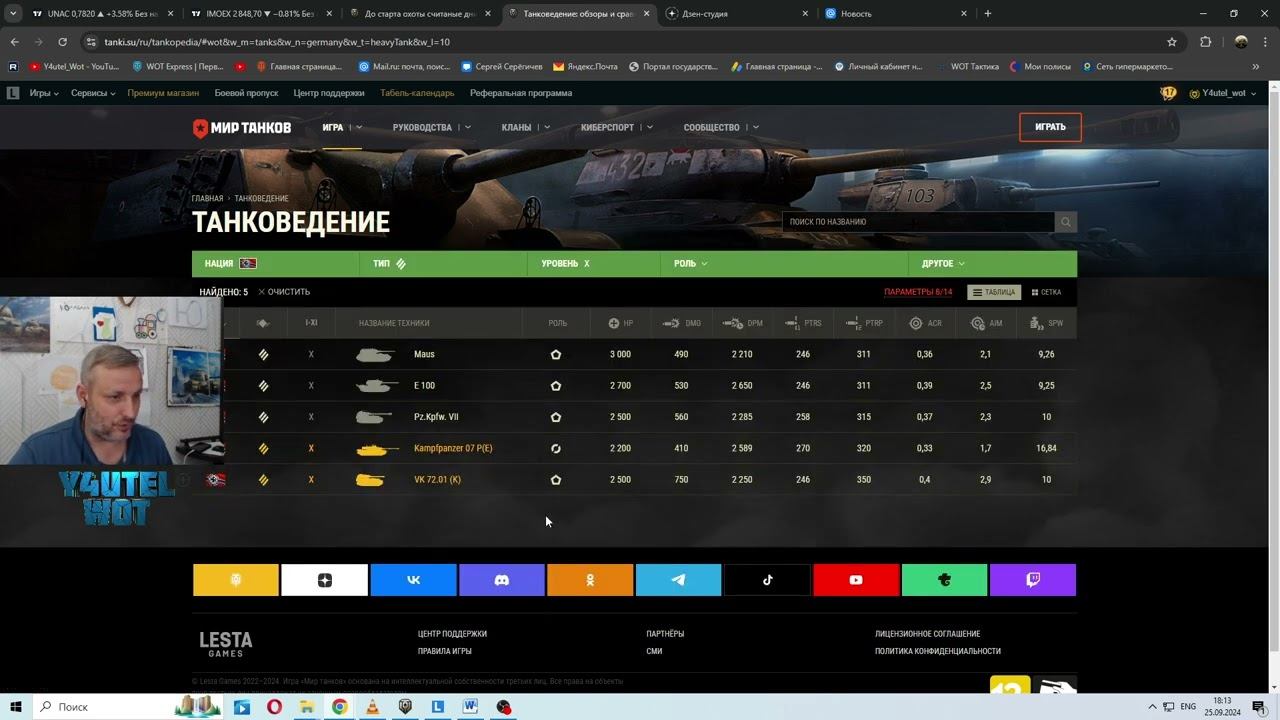The height and width of the screenshot is (720, 1280).
Task: Open the Y4utel_wot account dropdown
Action: (1223, 93)
